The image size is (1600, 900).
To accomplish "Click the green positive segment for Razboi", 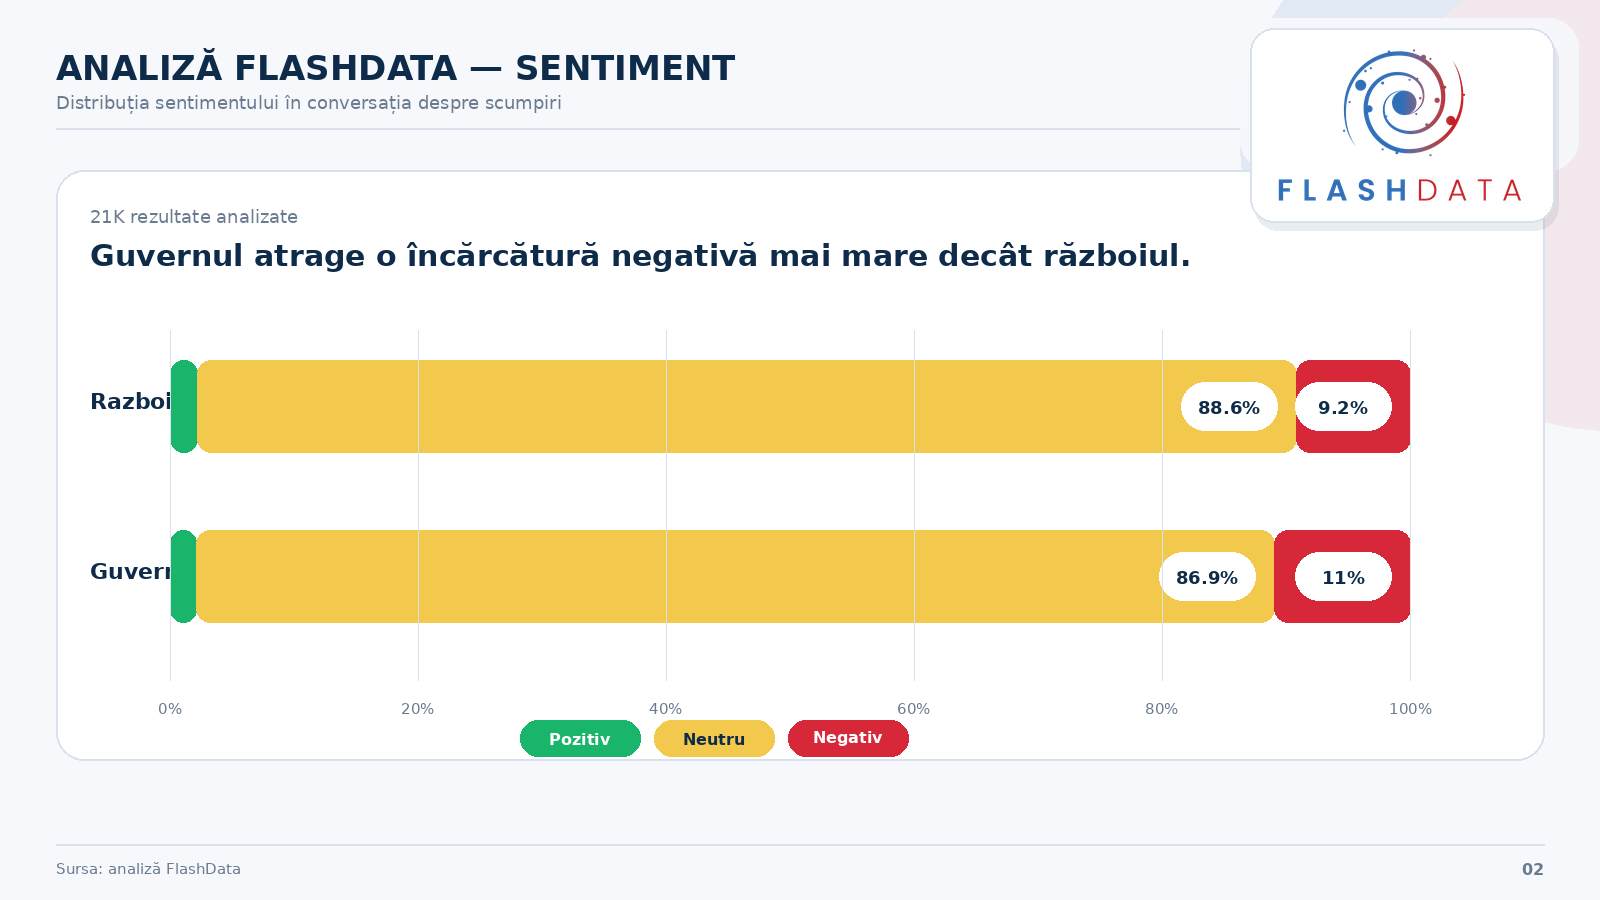I will pyautogui.click(x=184, y=407).
